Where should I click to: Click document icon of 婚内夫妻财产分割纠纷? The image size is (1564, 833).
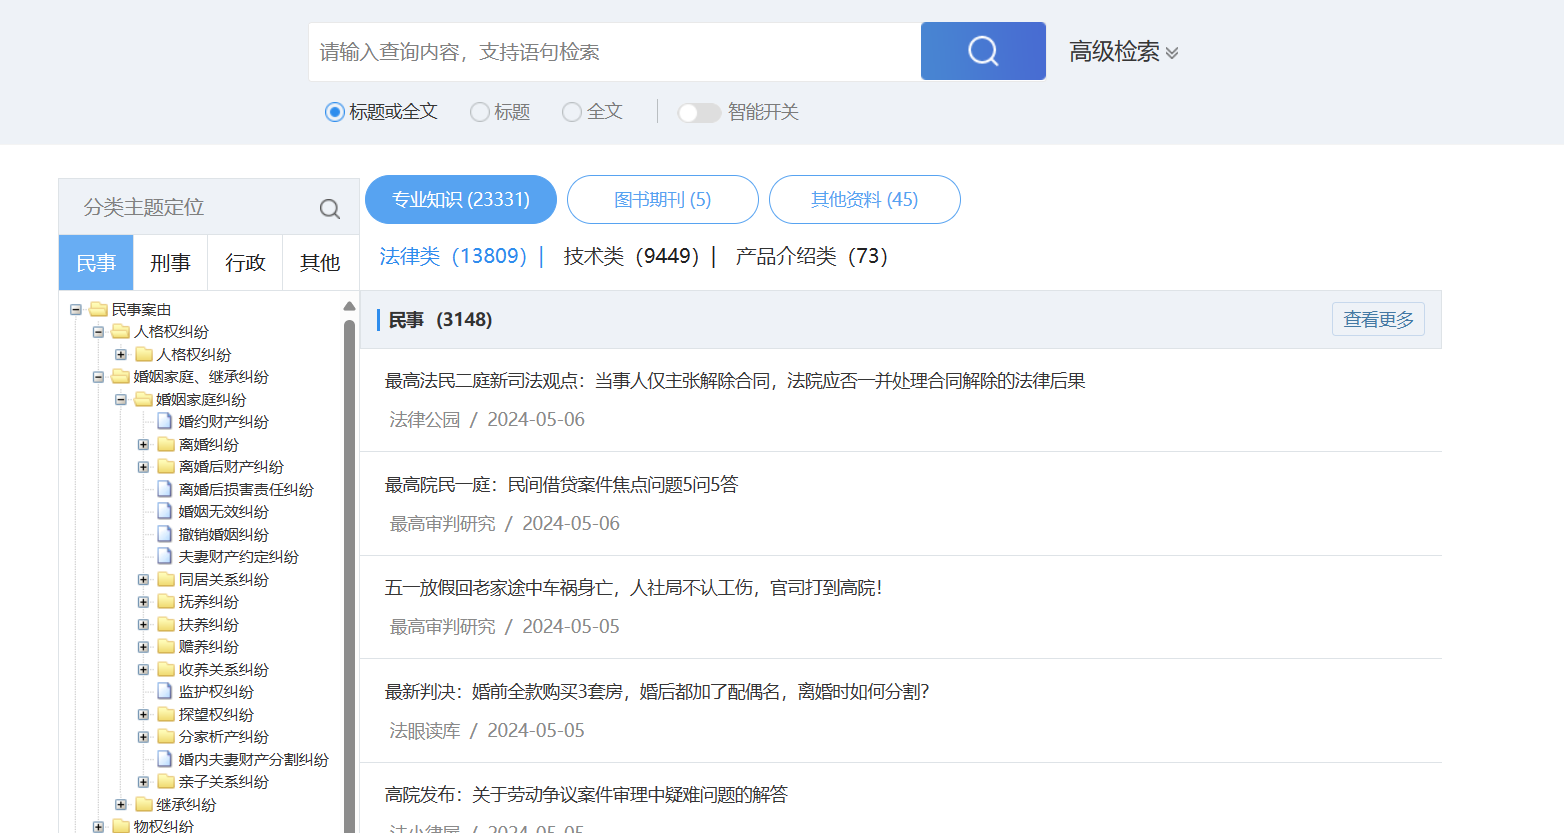click(165, 759)
